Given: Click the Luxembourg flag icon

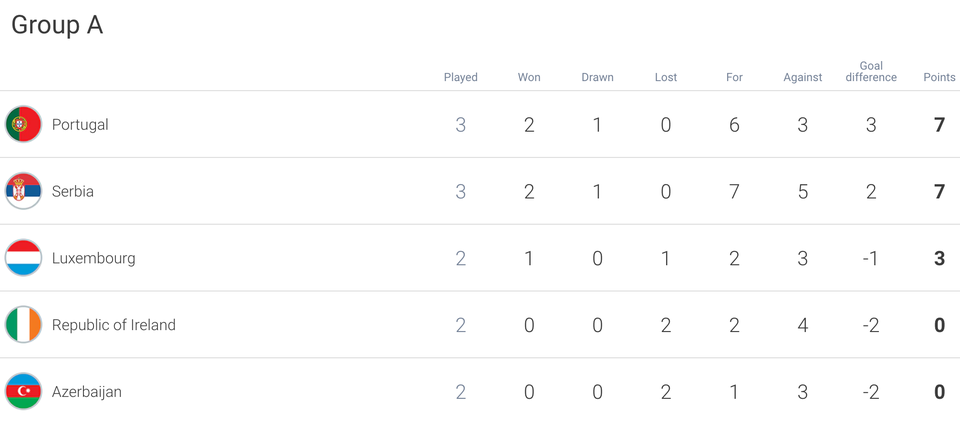Looking at the screenshot, I should 23,258.
